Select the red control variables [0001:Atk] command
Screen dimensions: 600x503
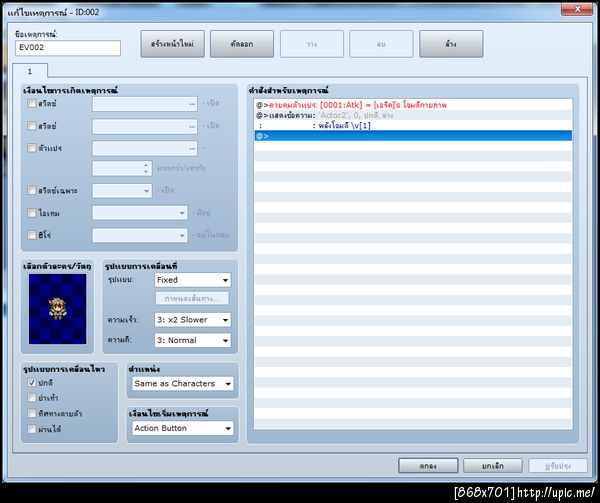coord(413,105)
